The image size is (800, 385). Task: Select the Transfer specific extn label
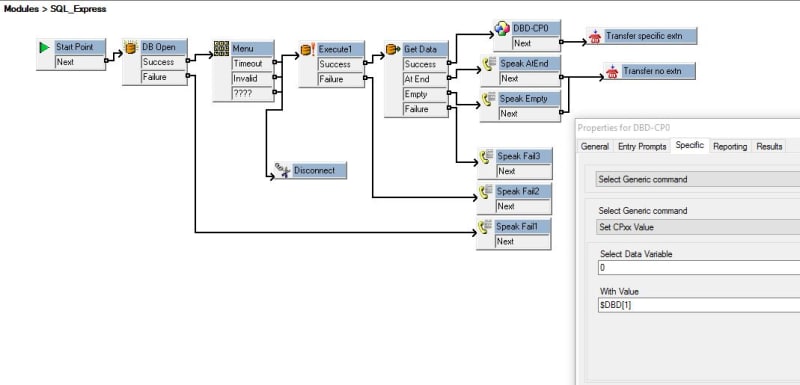click(649, 36)
